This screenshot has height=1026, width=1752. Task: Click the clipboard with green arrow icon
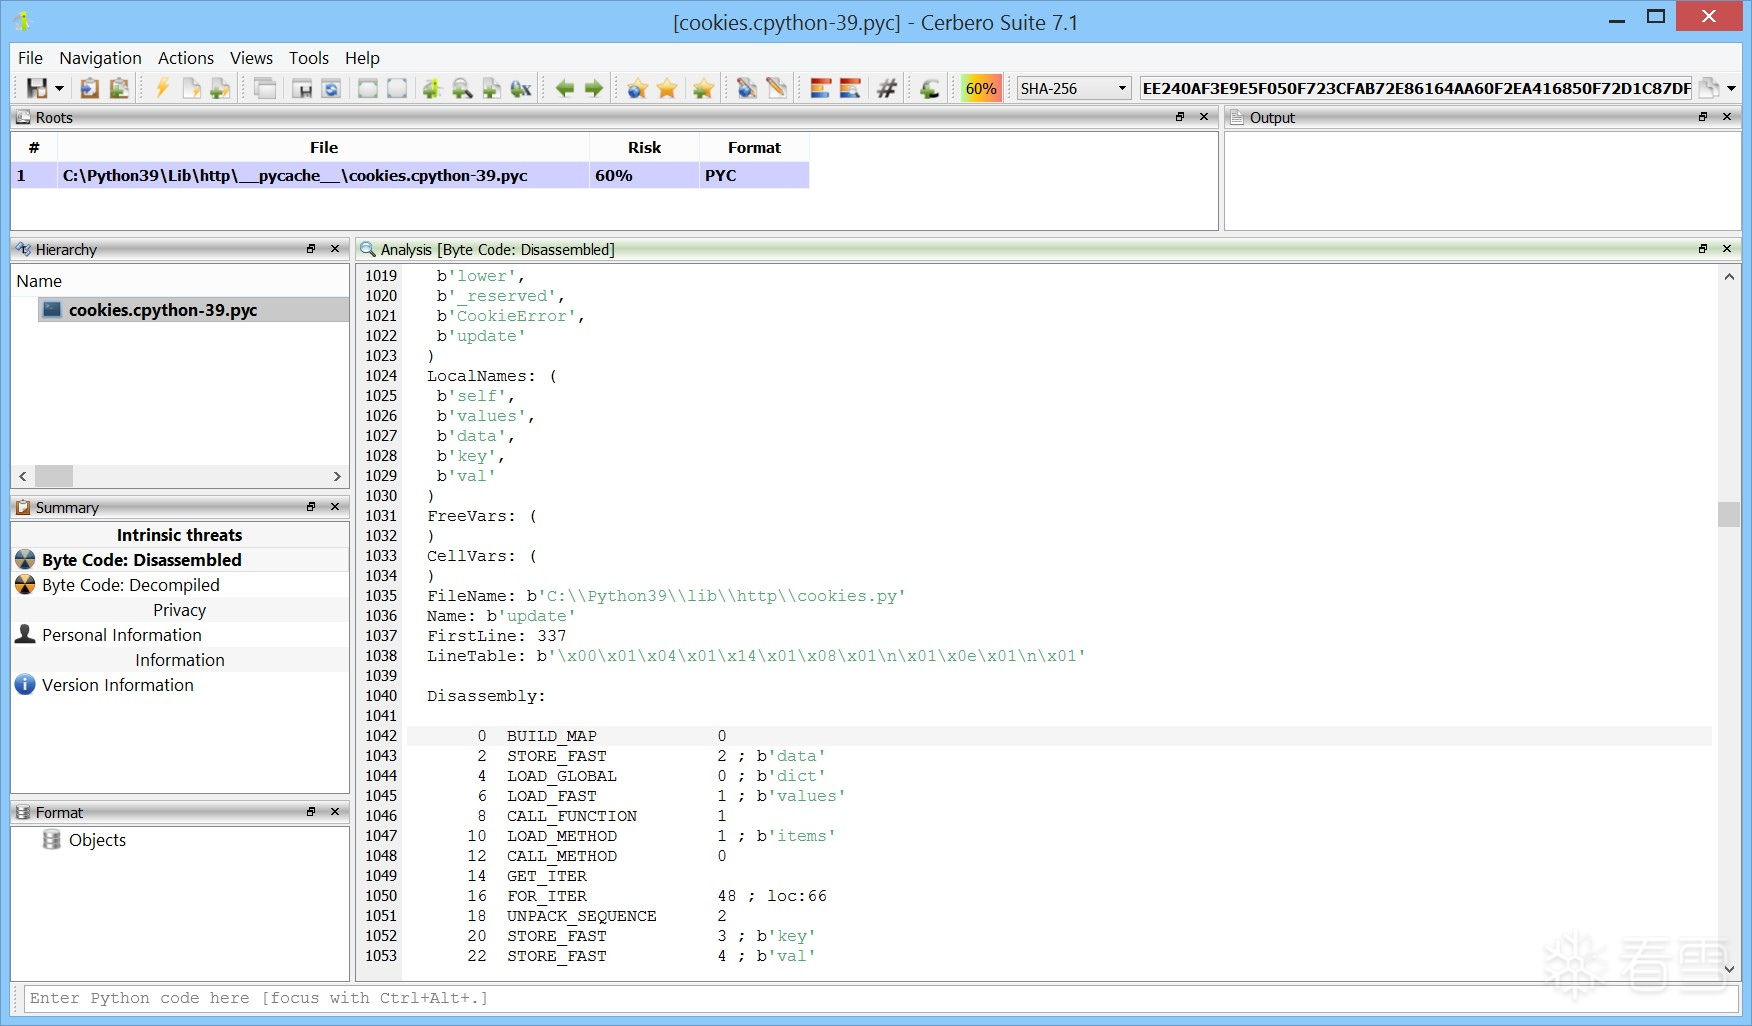(x=119, y=88)
